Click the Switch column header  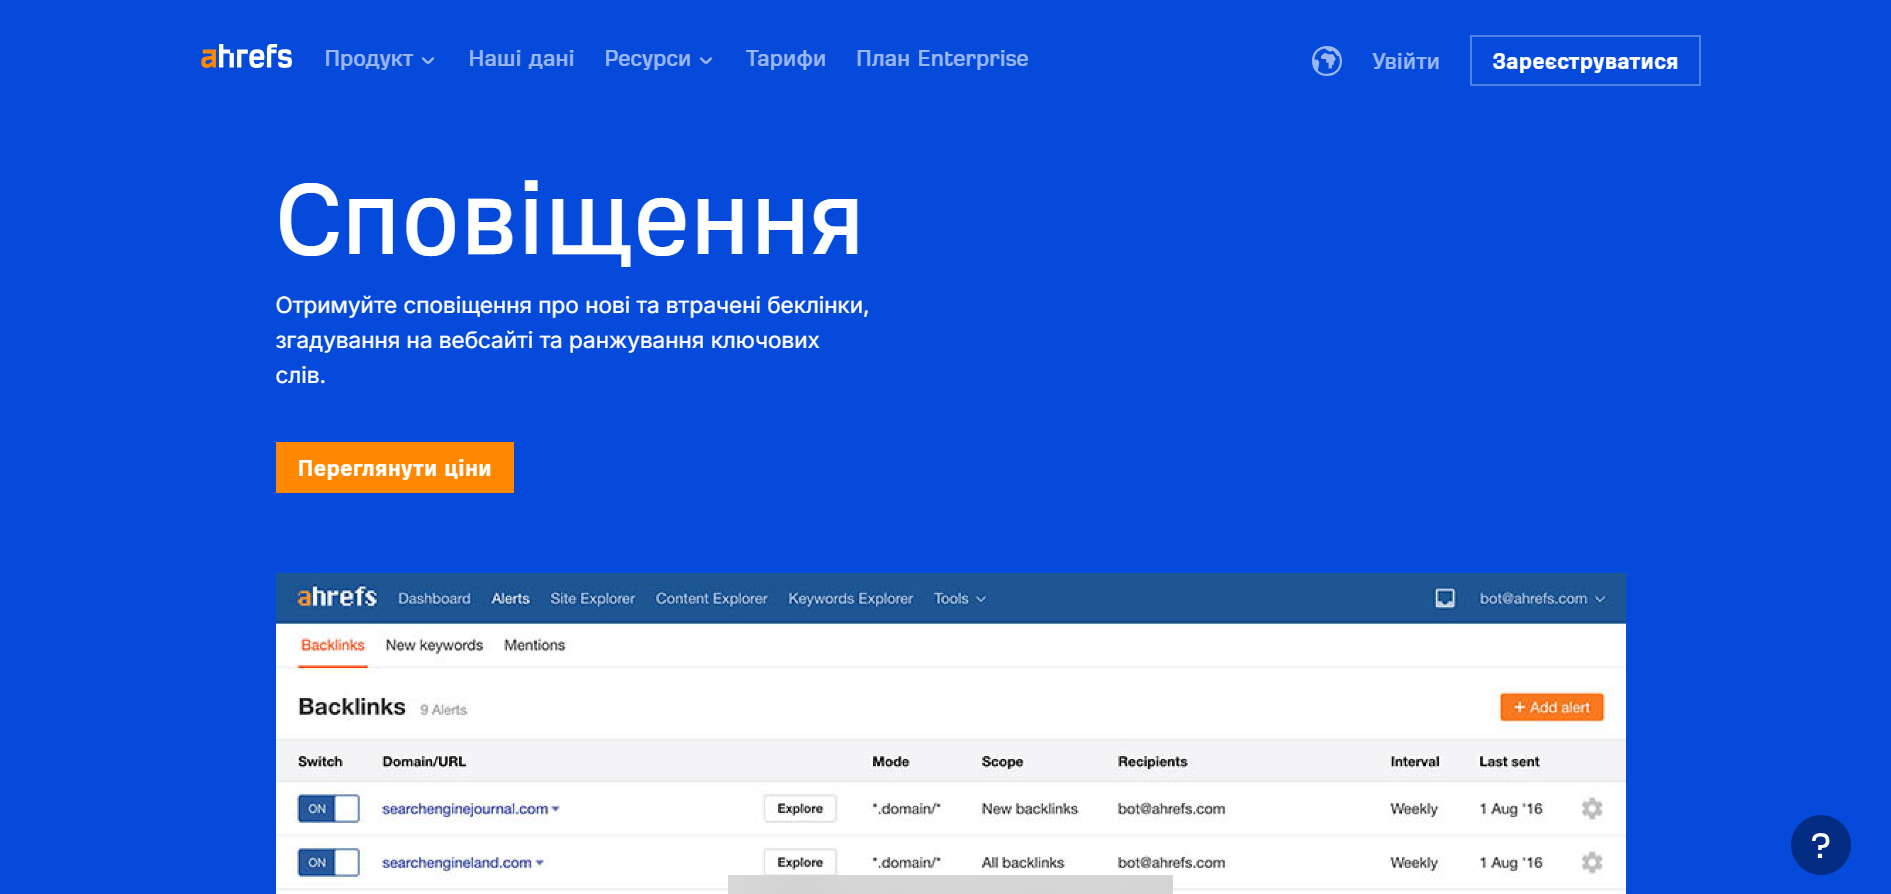pyautogui.click(x=320, y=762)
